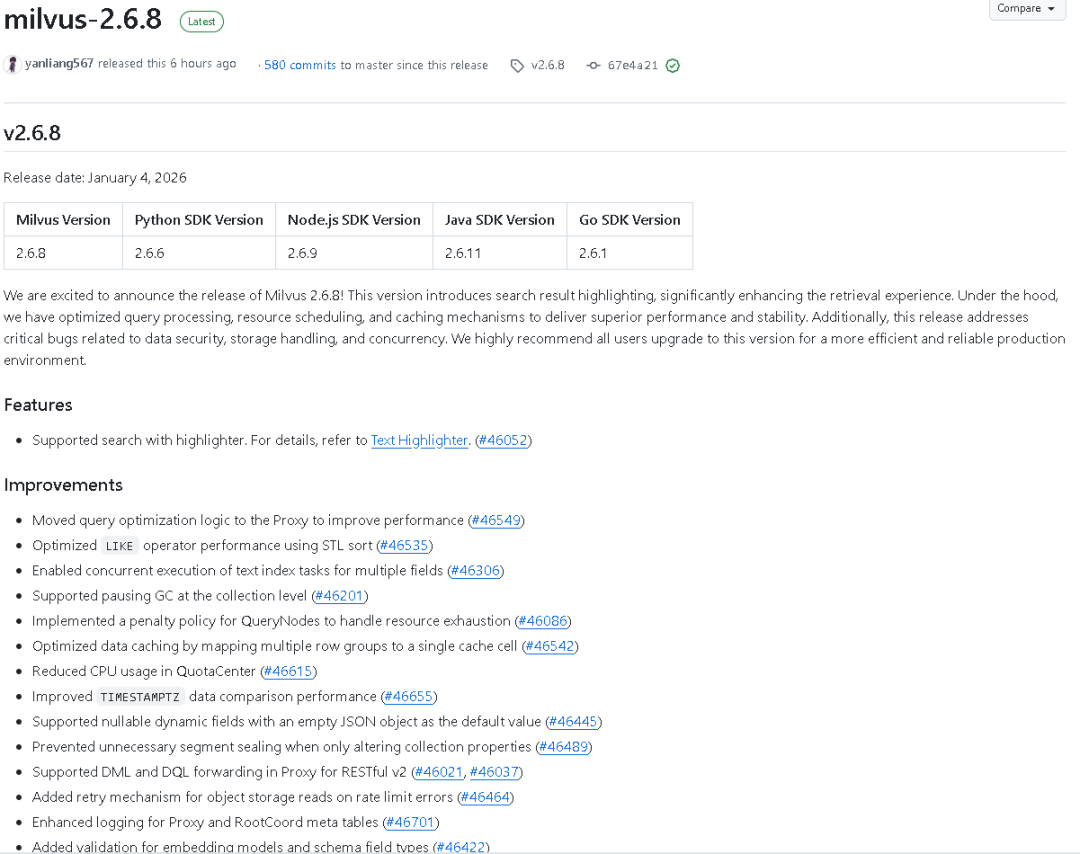Open the yanliang567 author profile link

(x=59, y=63)
